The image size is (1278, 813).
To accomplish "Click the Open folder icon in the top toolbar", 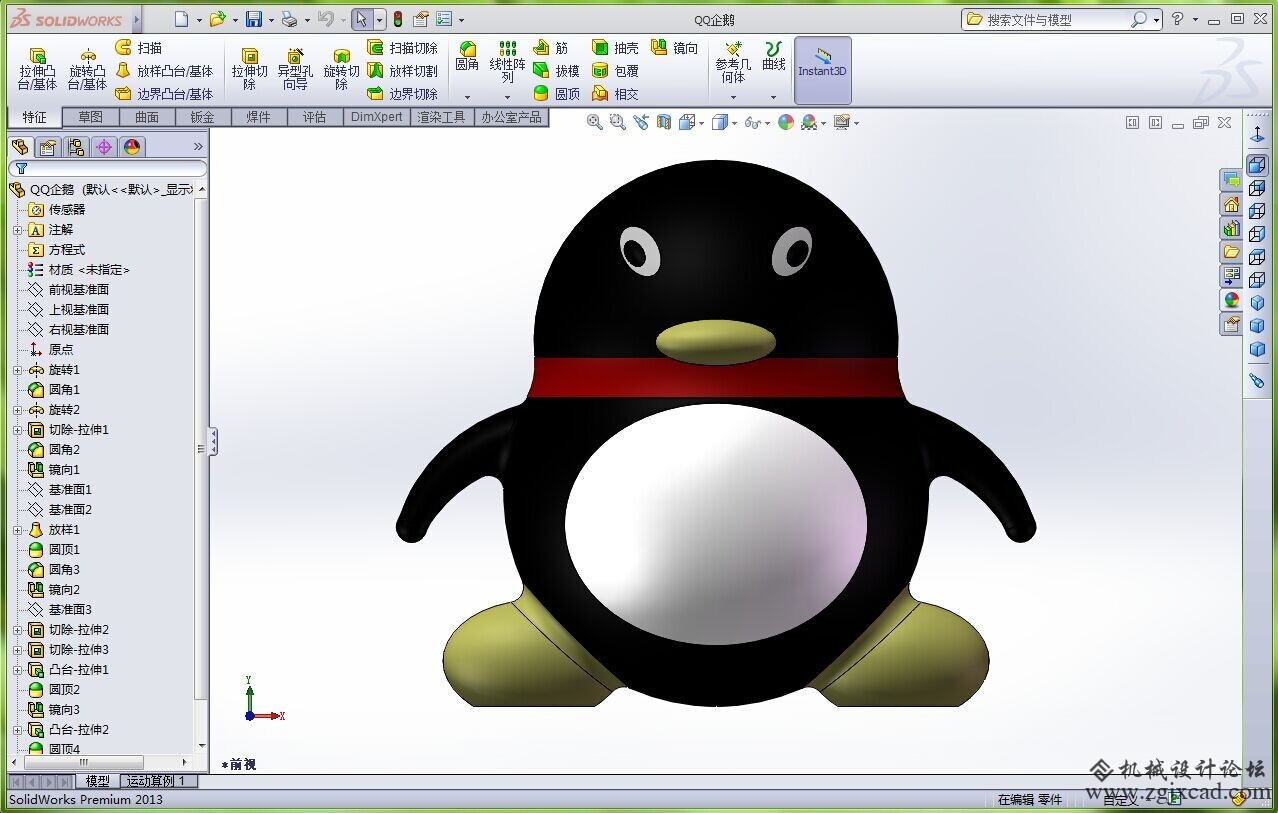I will (x=217, y=19).
